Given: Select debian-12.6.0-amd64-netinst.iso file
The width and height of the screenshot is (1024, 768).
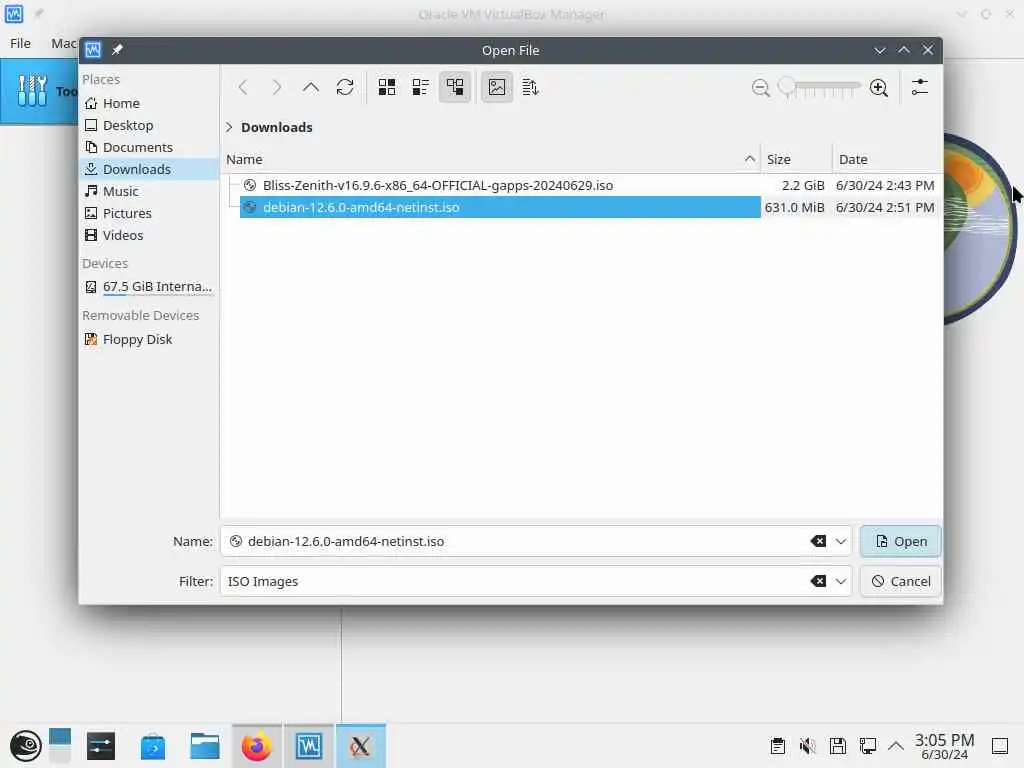Looking at the screenshot, I should (x=500, y=208).
